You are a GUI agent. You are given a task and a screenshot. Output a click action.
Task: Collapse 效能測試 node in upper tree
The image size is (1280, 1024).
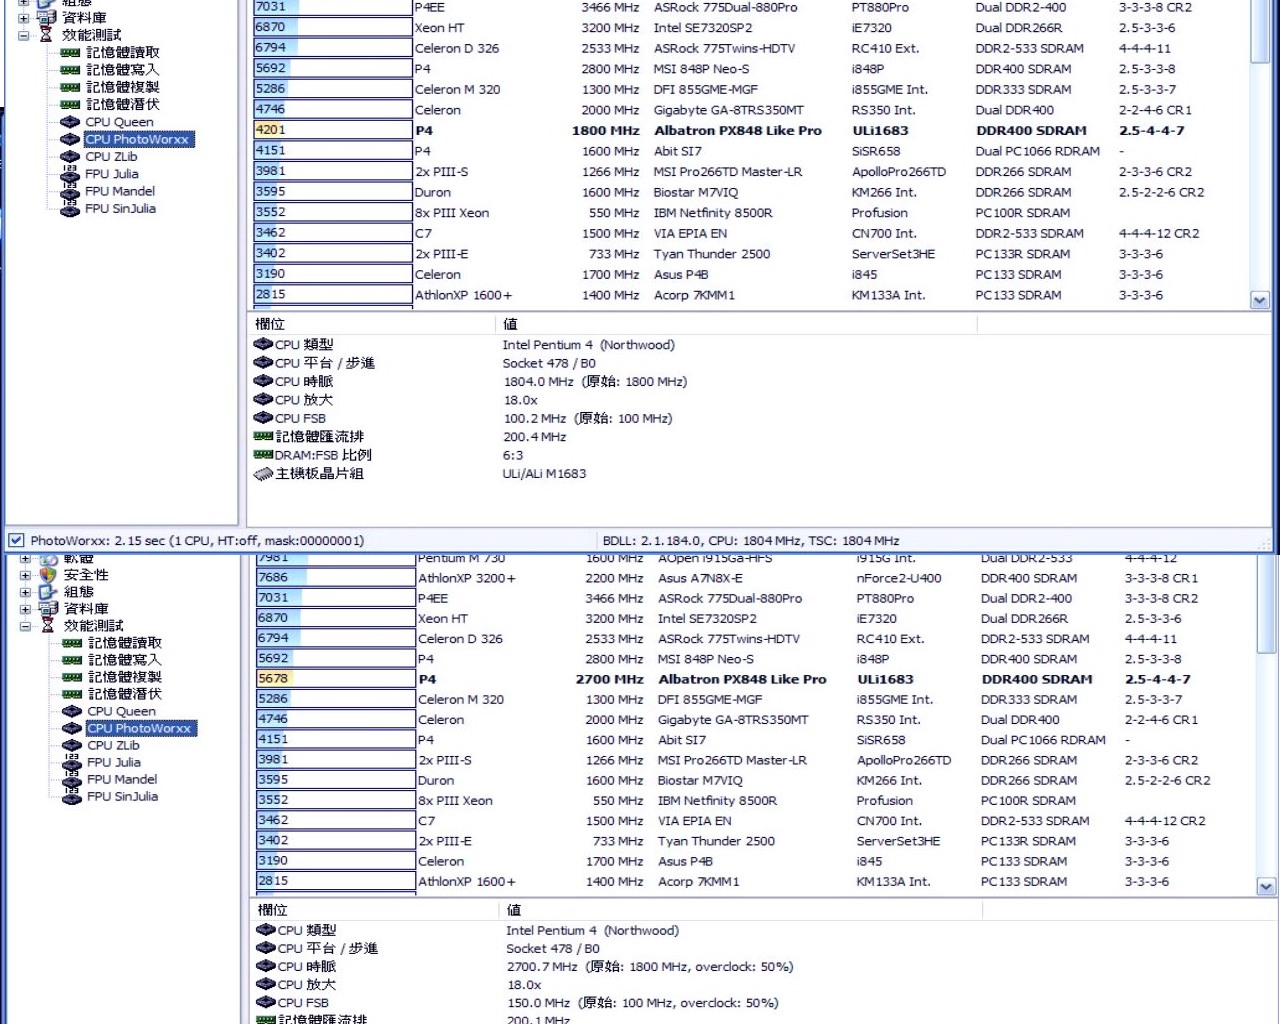pyautogui.click(x=24, y=35)
